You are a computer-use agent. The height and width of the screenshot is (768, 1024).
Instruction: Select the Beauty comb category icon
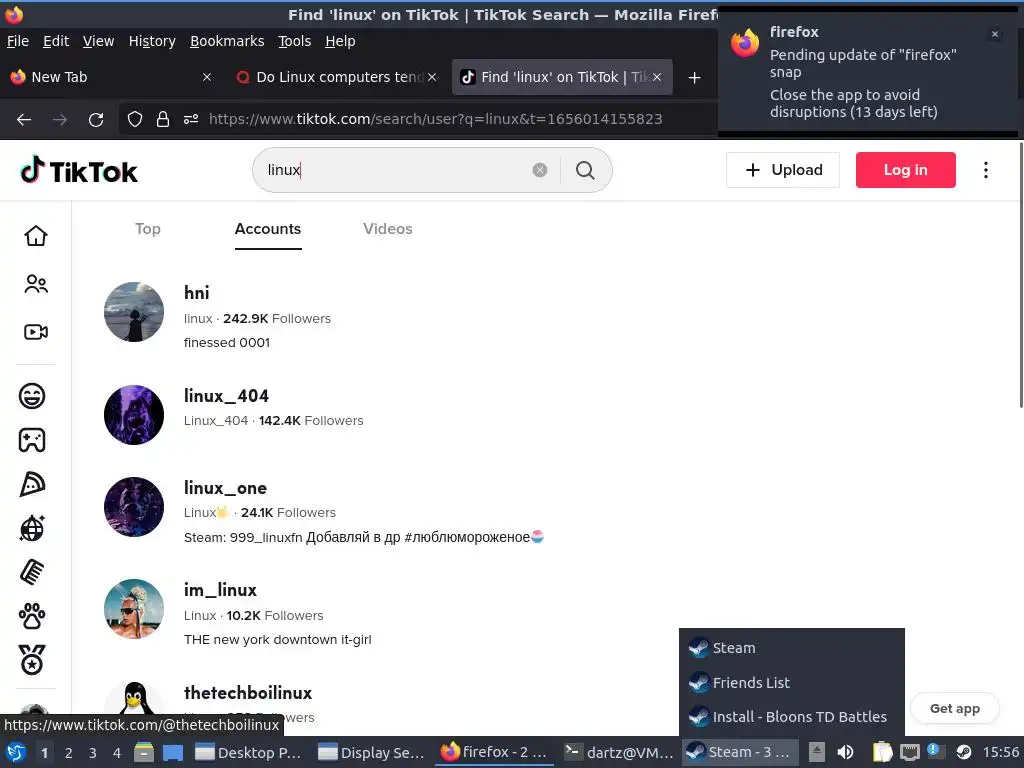32,572
